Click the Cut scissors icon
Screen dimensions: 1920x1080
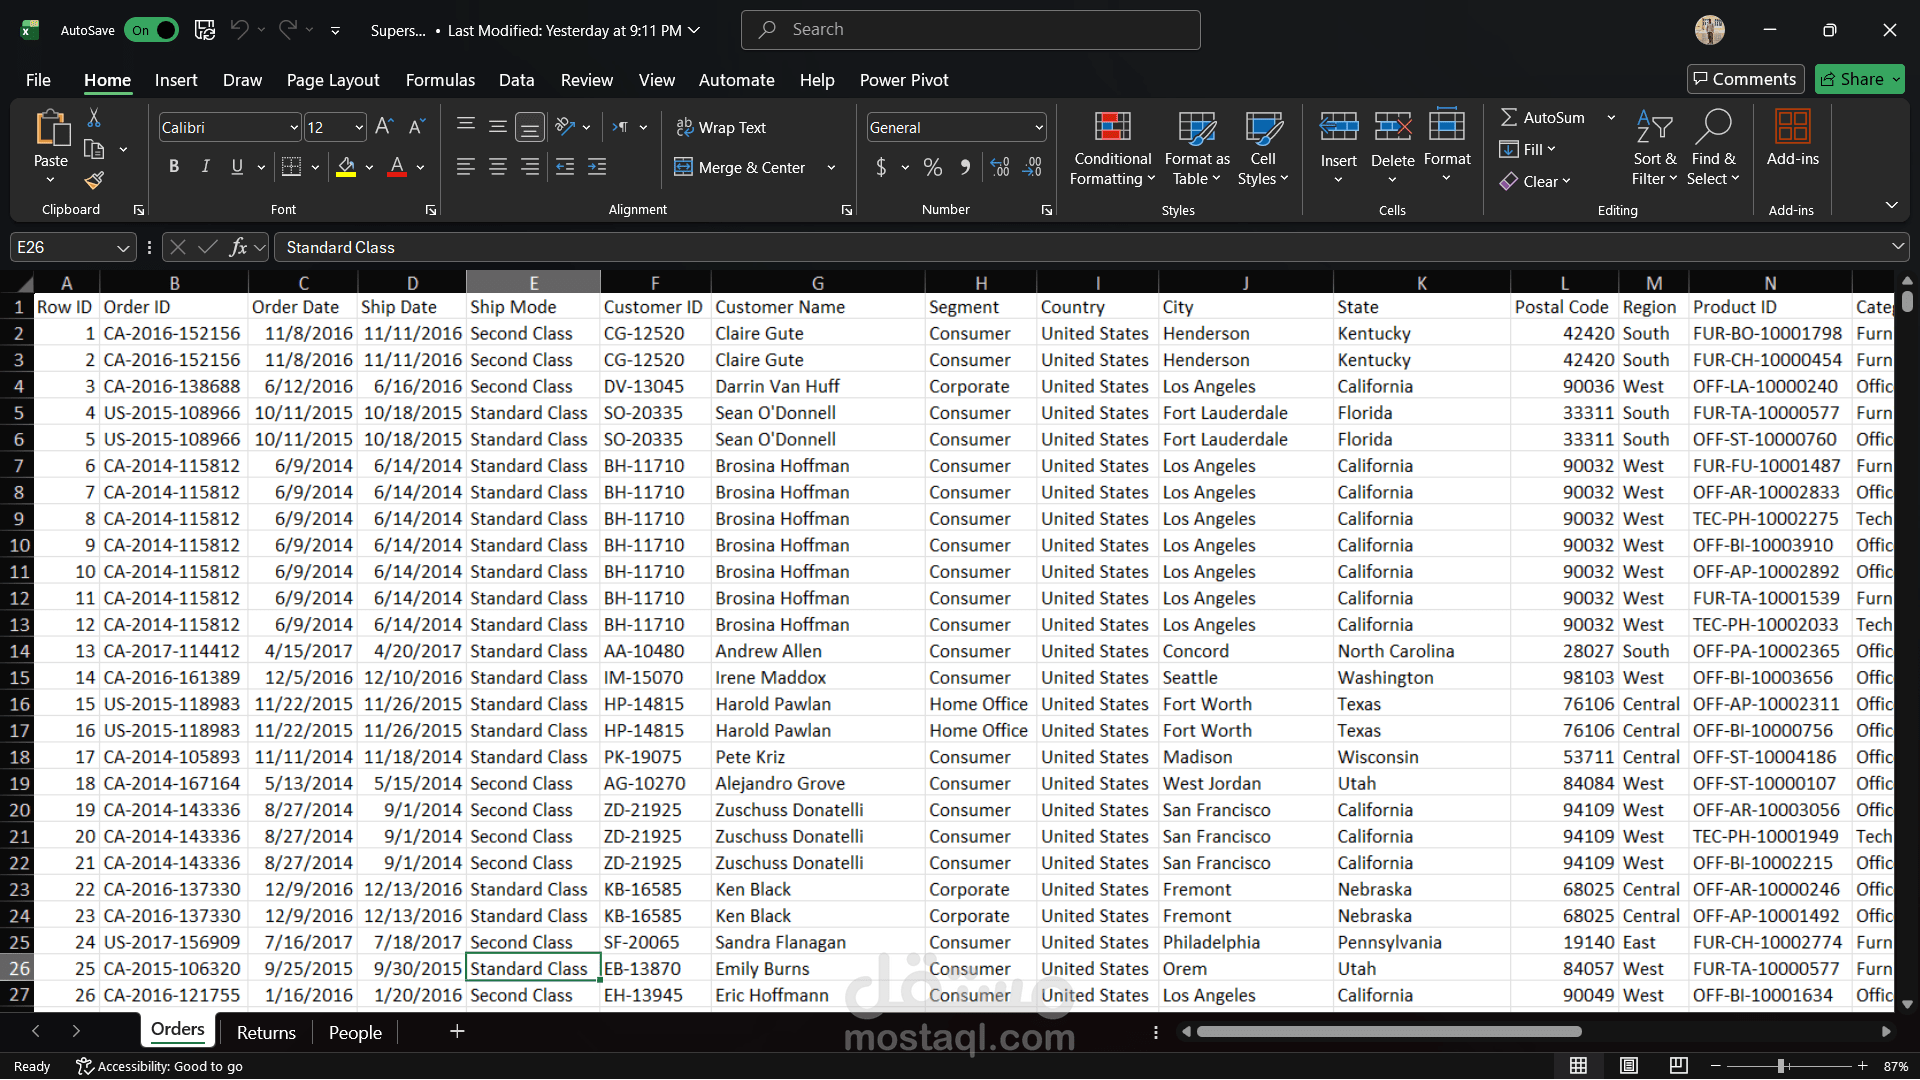tap(94, 118)
